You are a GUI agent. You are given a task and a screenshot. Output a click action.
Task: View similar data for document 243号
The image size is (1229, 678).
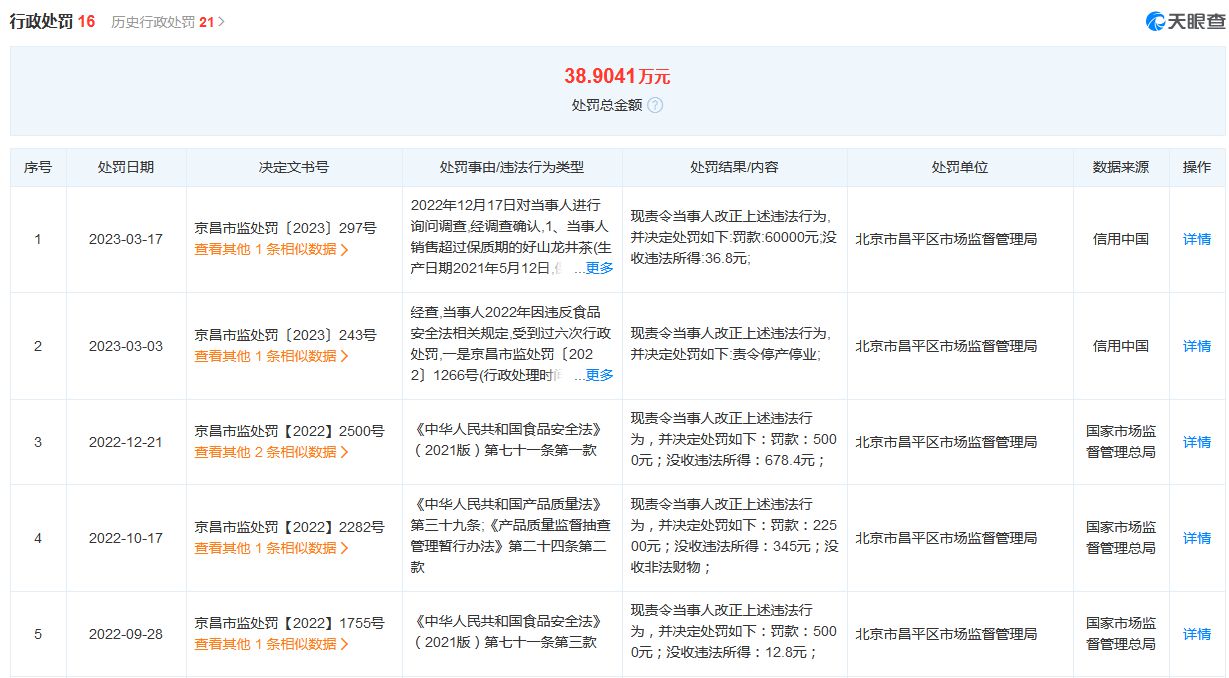click(271, 356)
